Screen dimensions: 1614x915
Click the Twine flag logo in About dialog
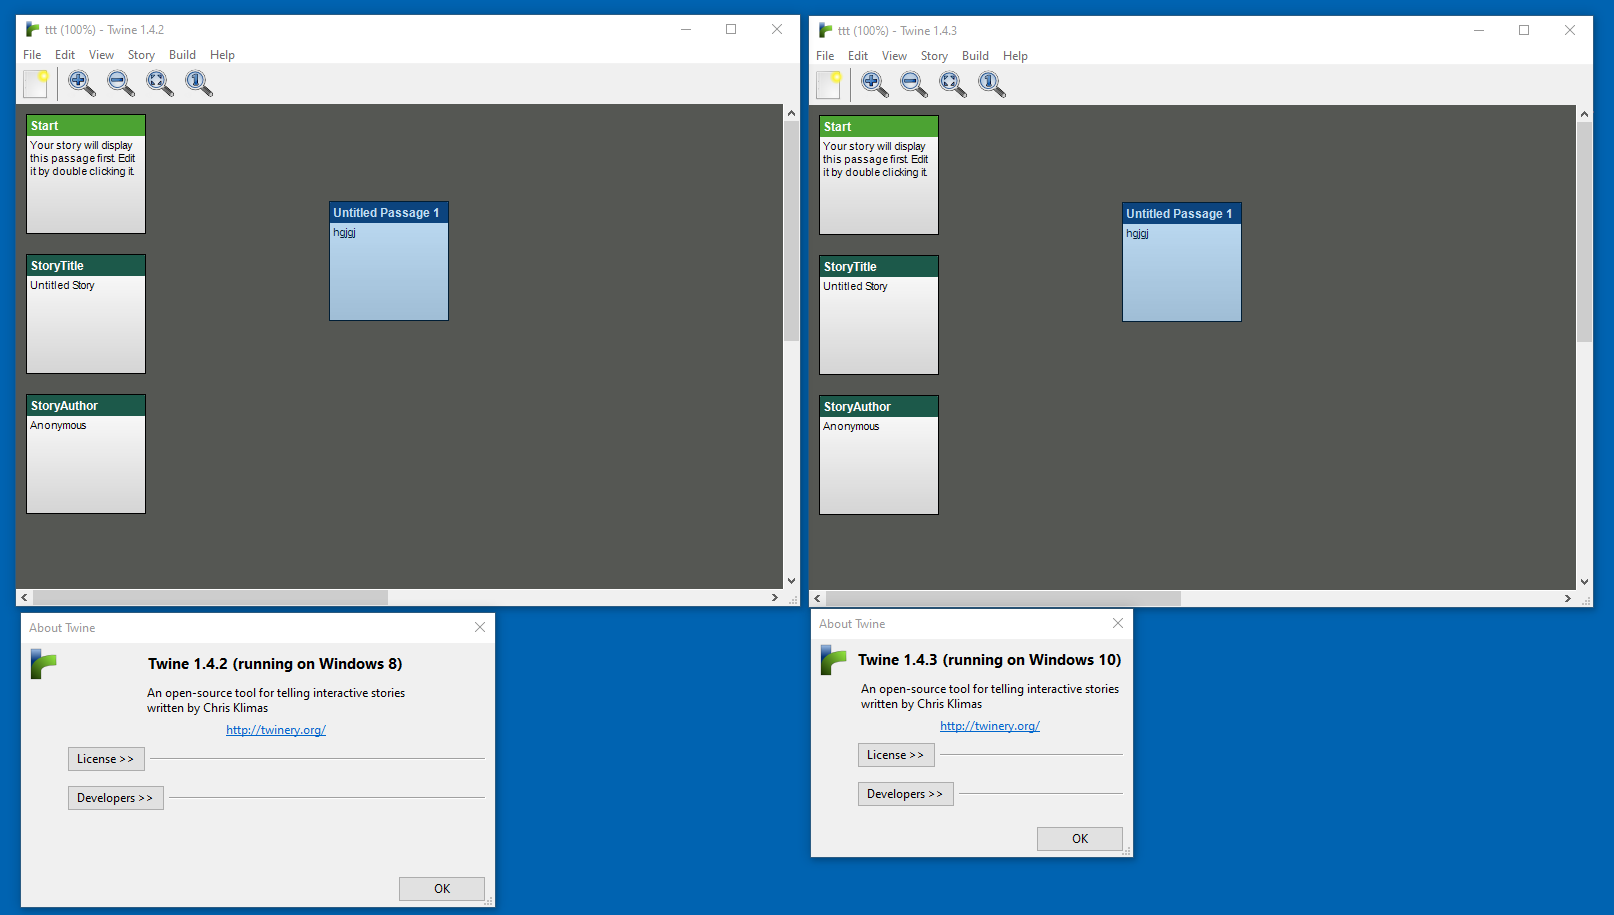point(44,664)
